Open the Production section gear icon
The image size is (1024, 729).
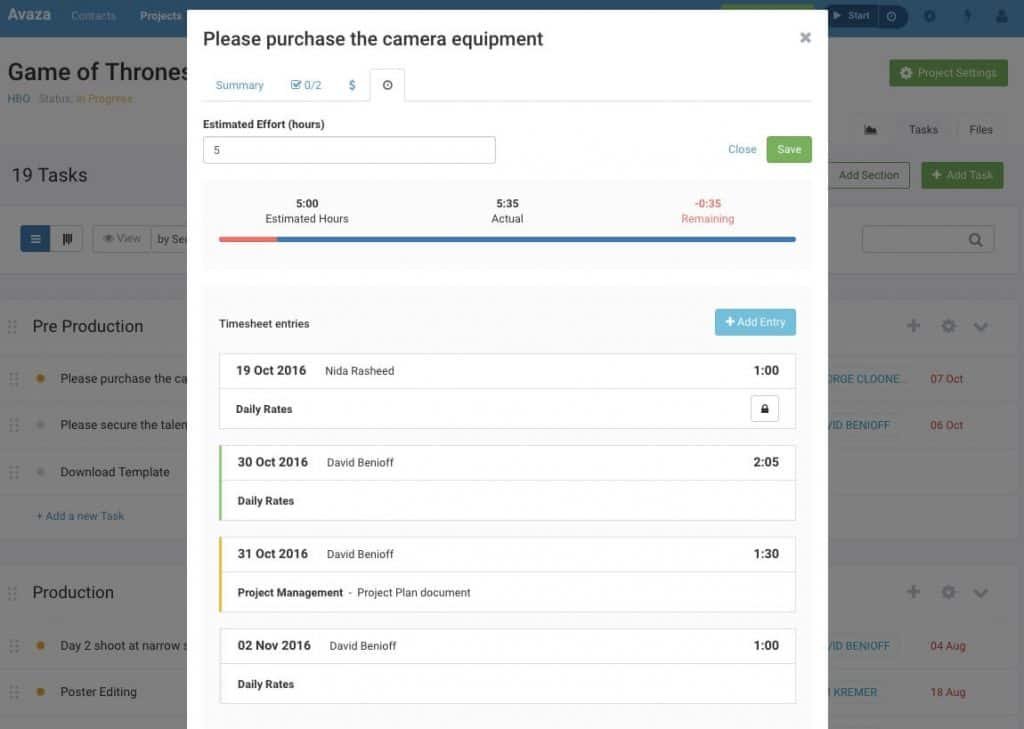point(947,592)
